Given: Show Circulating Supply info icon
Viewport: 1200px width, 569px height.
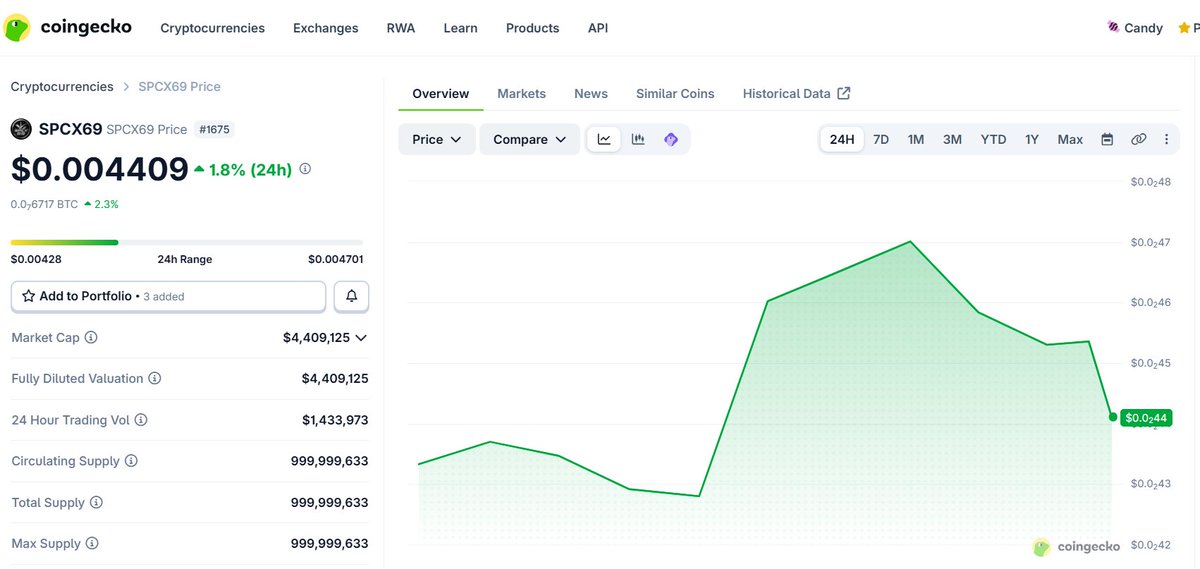Looking at the screenshot, I should click(x=131, y=461).
